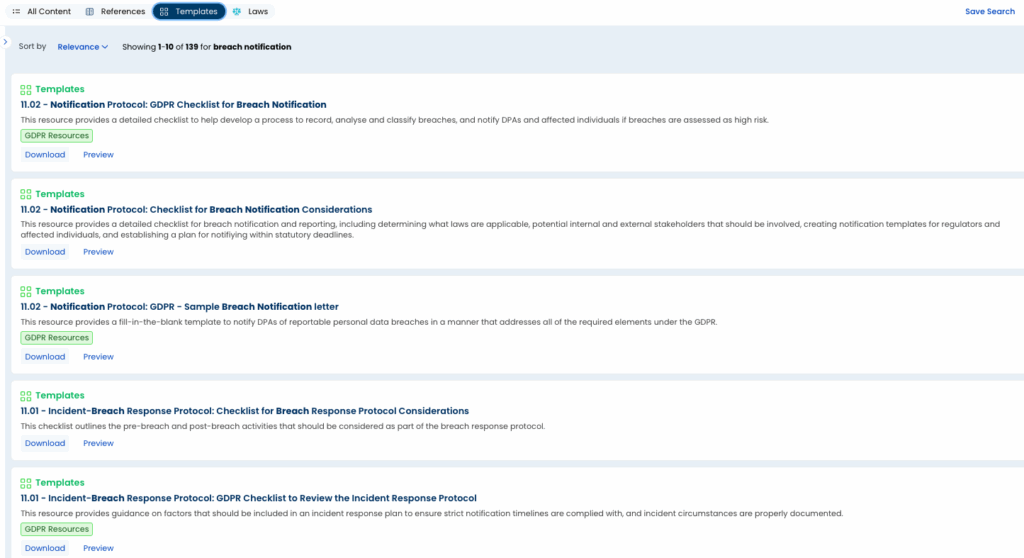1024x558 pixels.
Task: Open Checklist for Breach Response Protocol Considerations
Action: click(244, 411)
